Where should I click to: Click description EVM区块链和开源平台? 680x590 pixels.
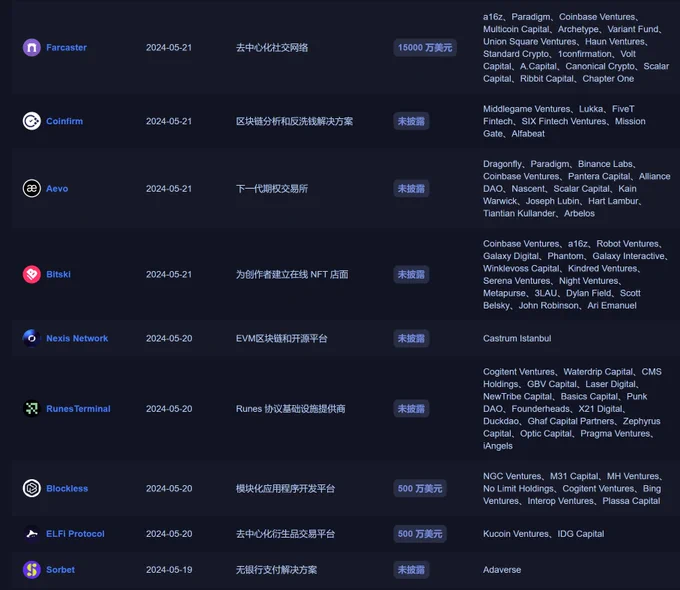281,338
